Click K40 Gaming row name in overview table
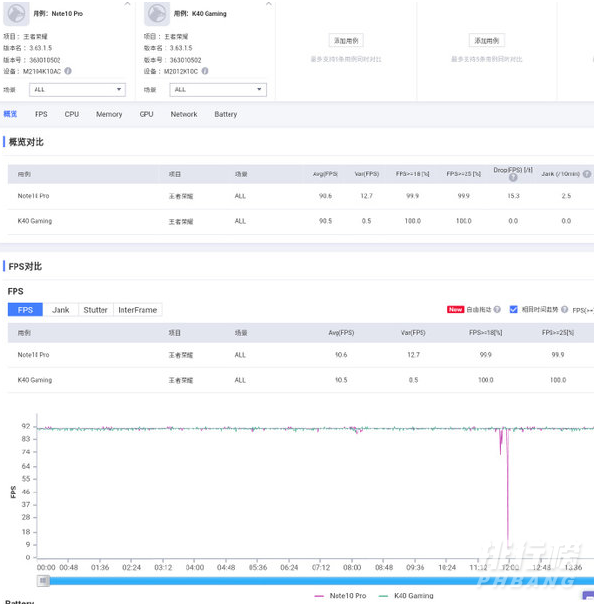 (x=35, y=221)
